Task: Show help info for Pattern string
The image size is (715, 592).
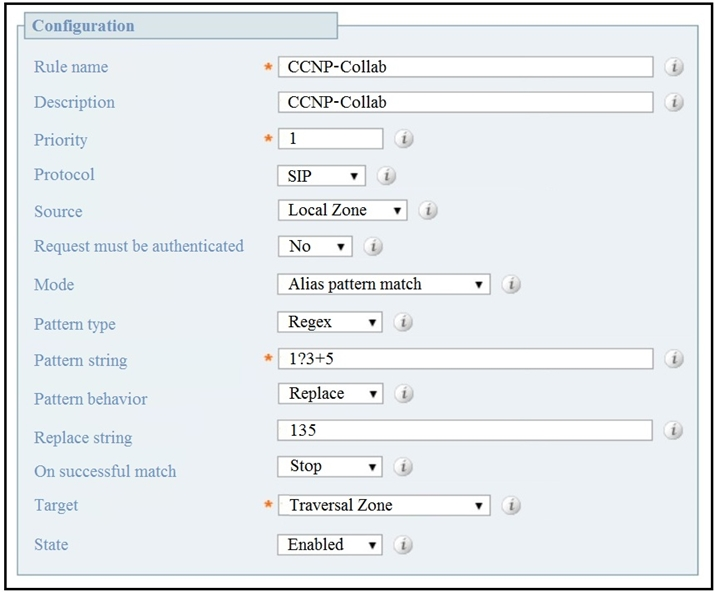Action: point(674,358)
